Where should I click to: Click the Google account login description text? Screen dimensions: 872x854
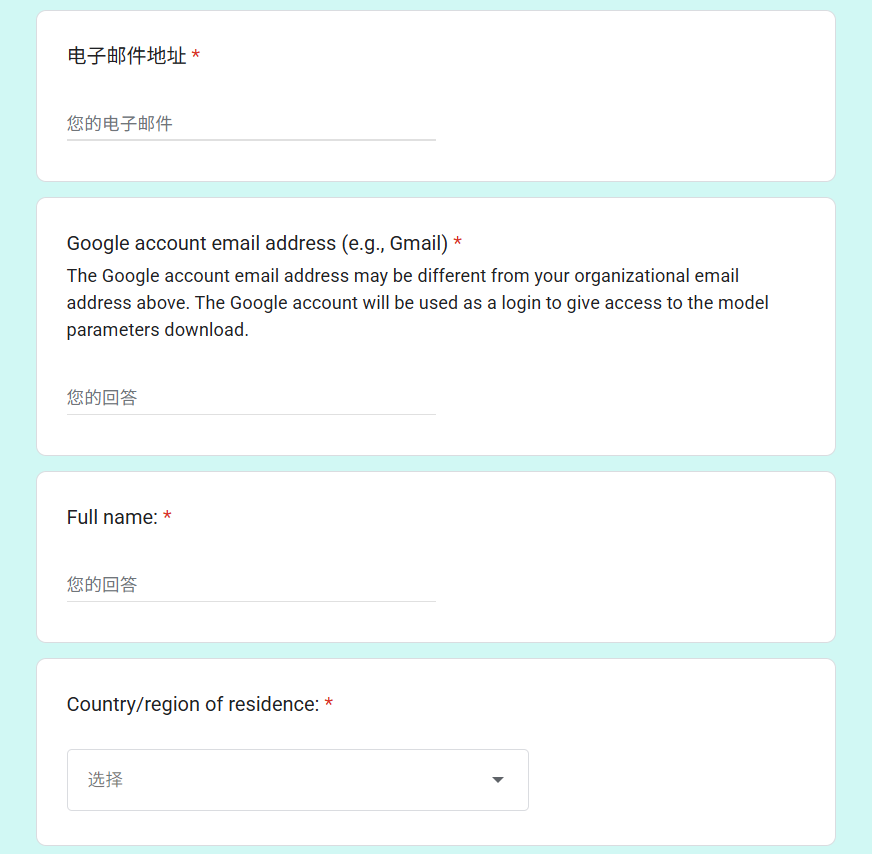click(x=417, y=302)
